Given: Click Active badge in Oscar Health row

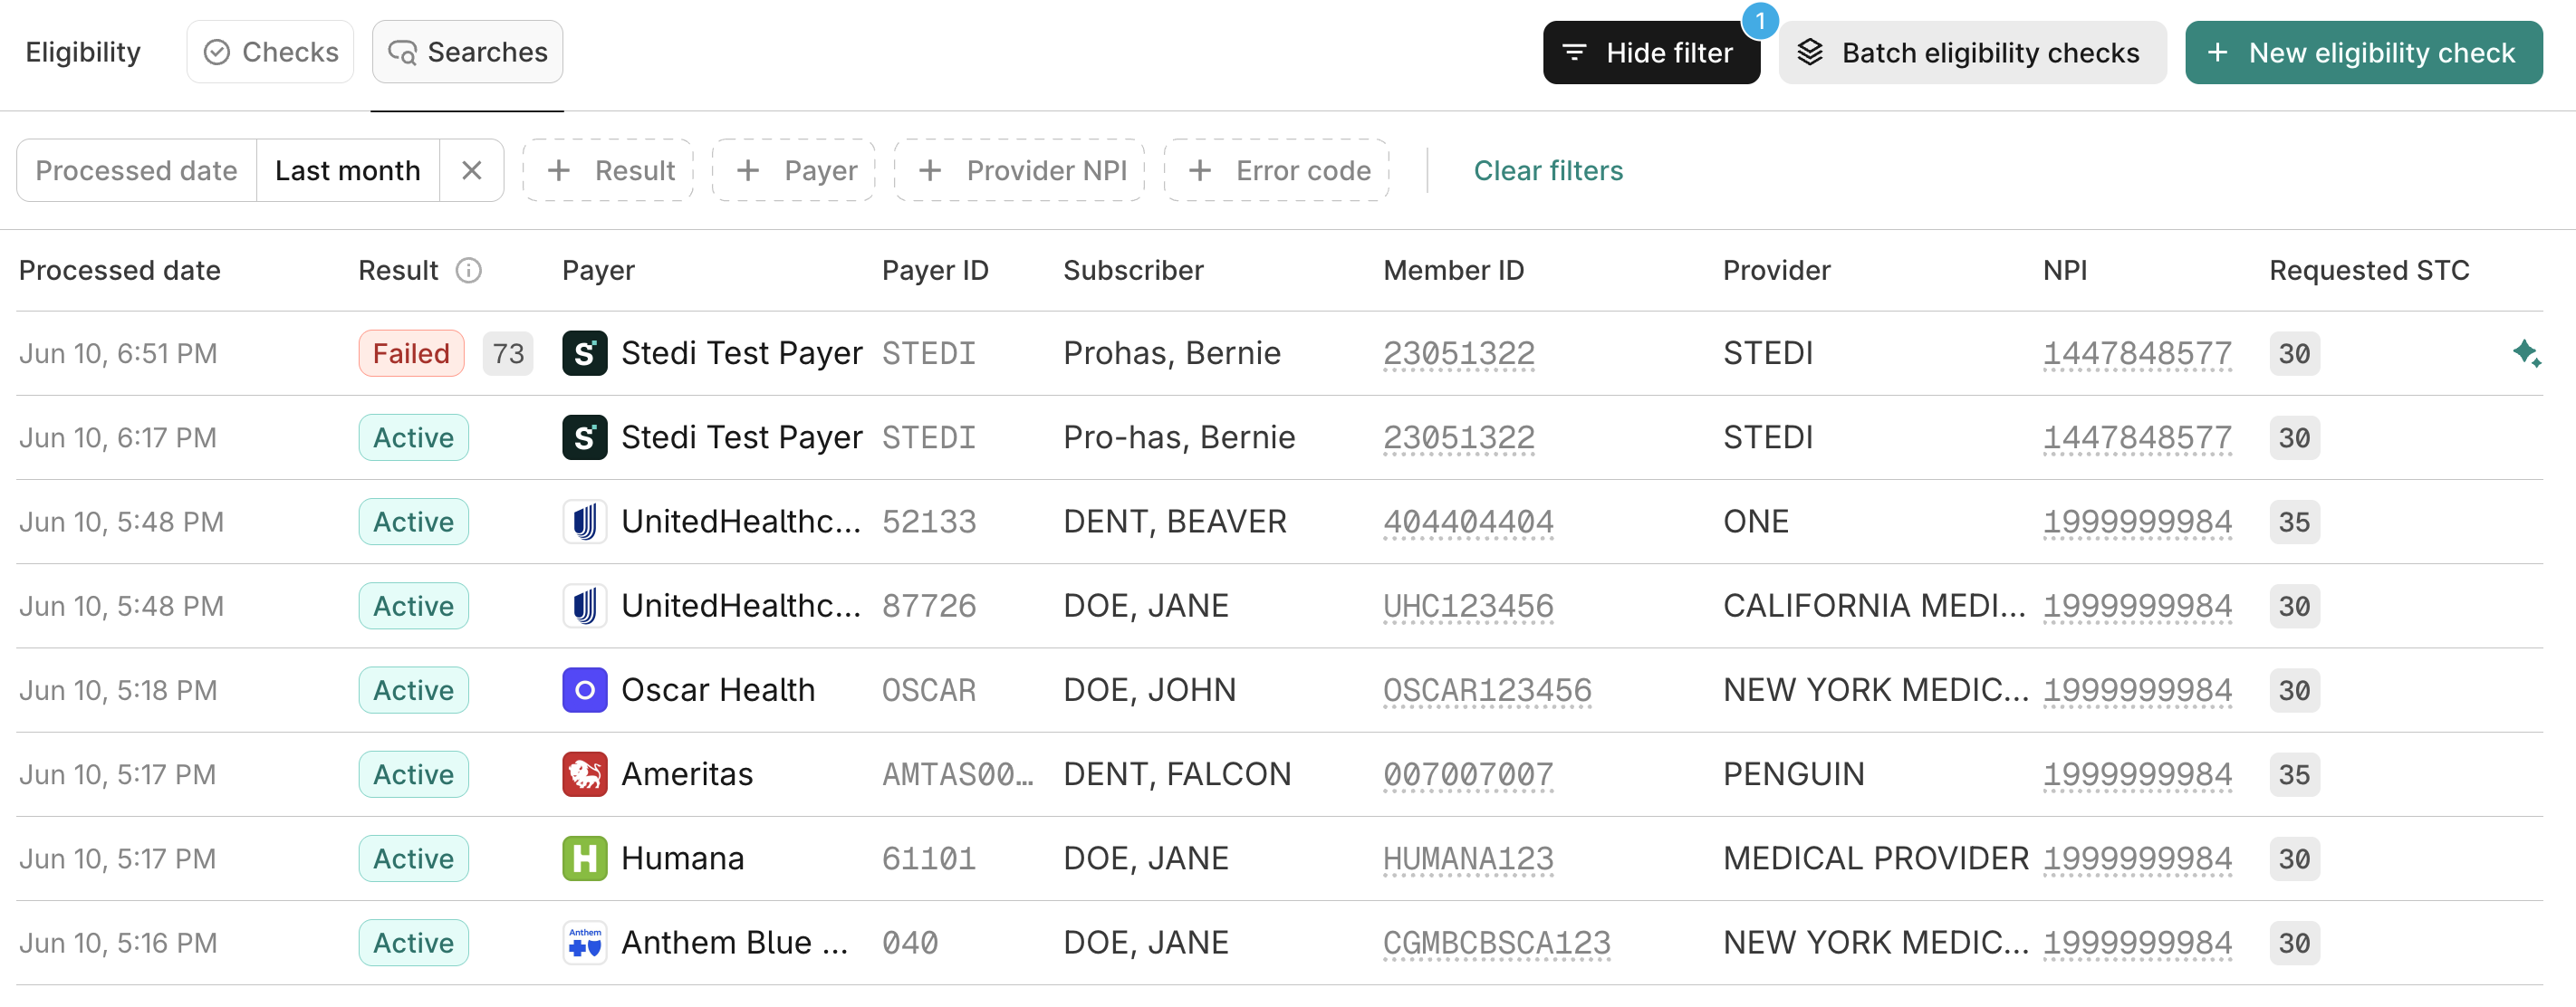Looking at the screenshot, I should [x=413, y=691].
